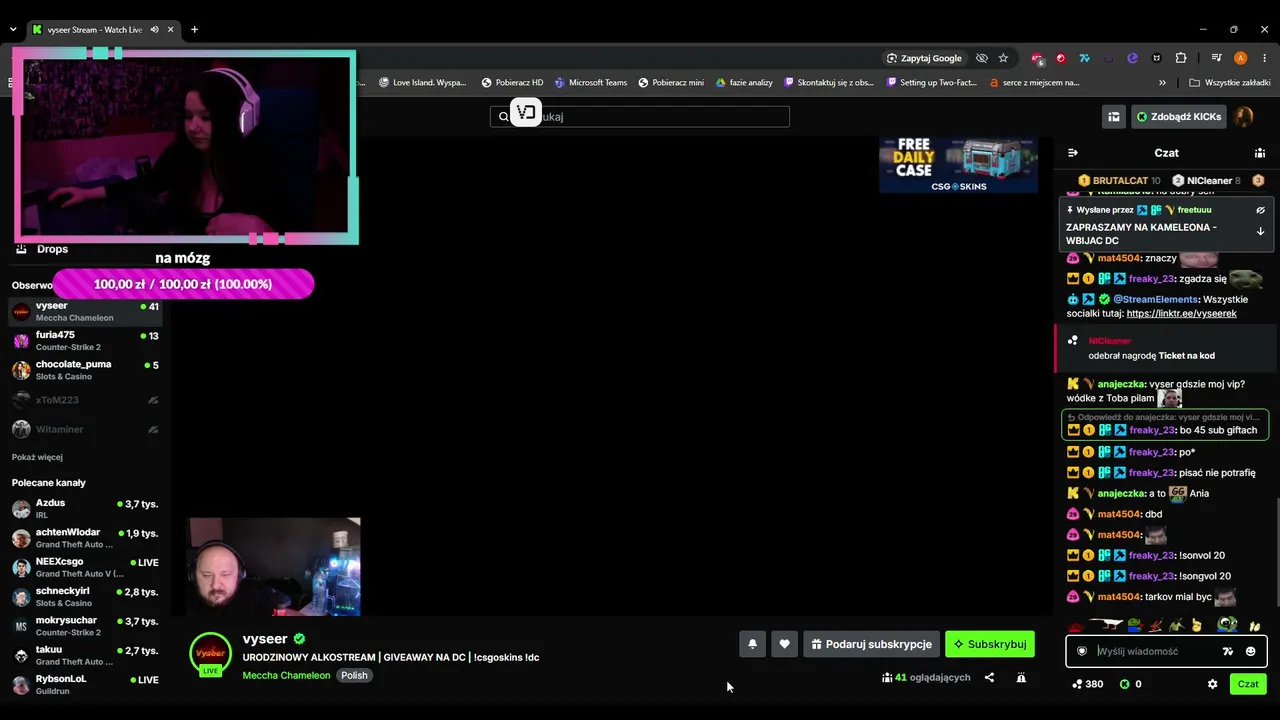This screenshot has height=720, width=1280.
Task: Open the emoji picker in chat
Action: (1250, 651)
